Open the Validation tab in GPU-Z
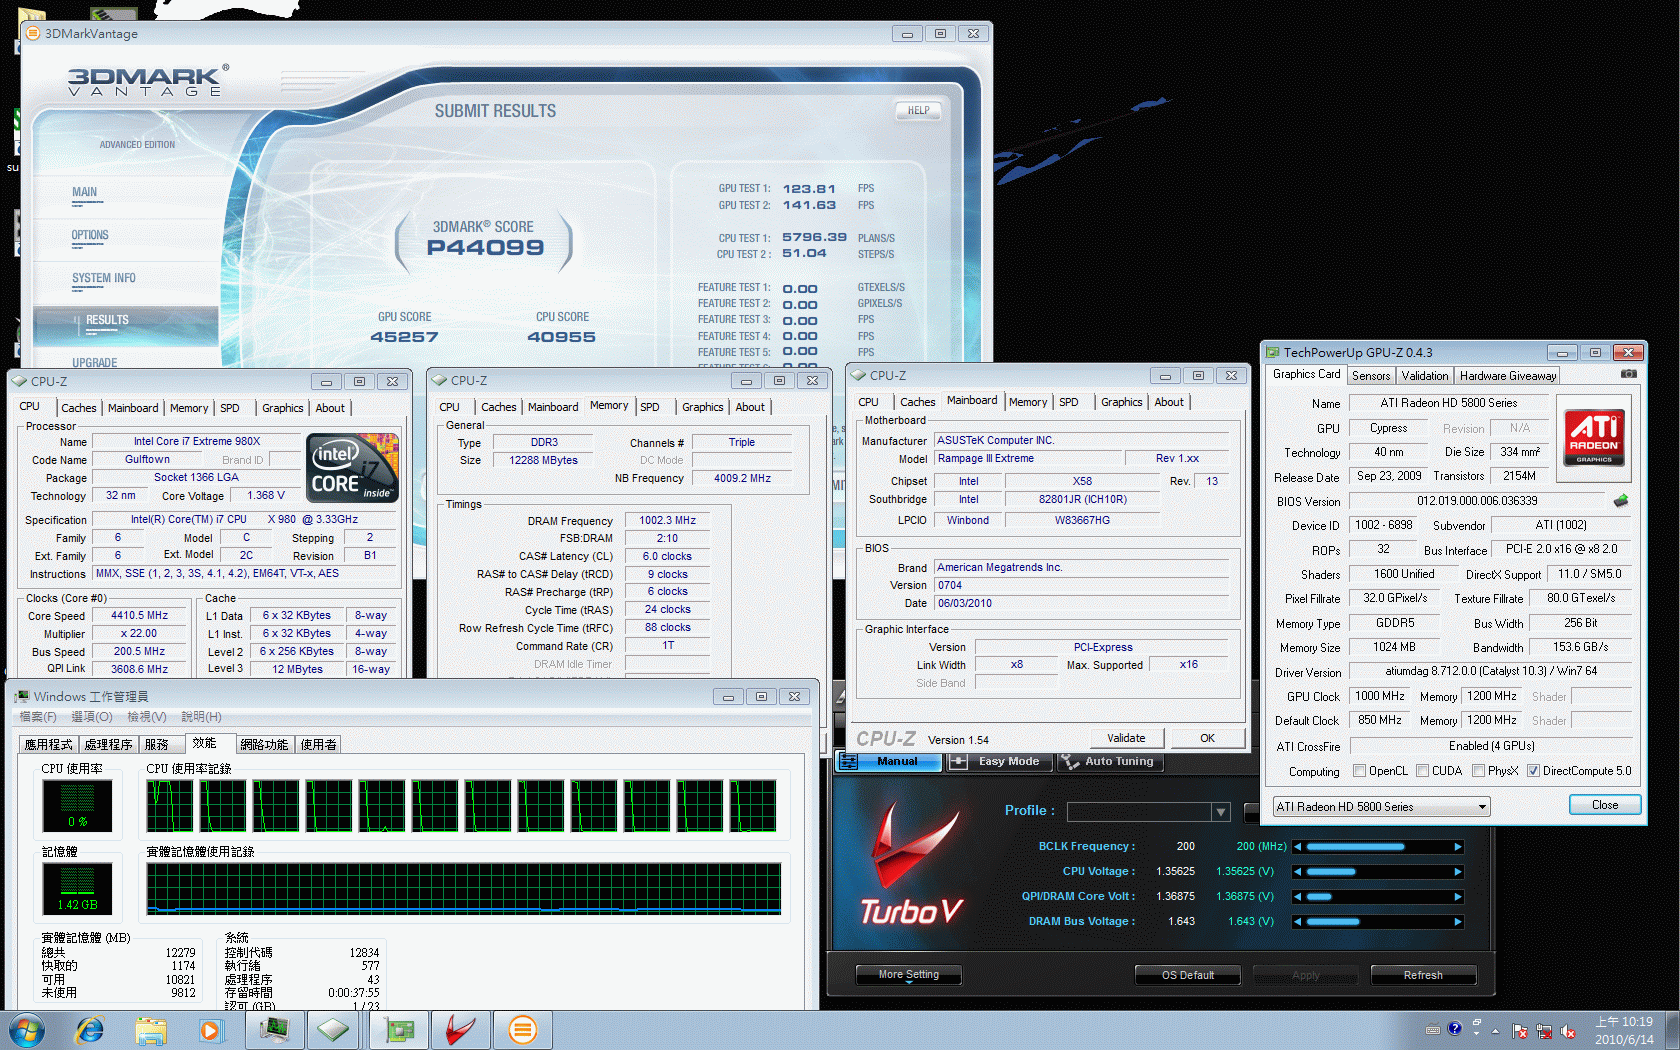Image resolution: width=1680 pixels, height=1050 pixels. point(1424,376)
